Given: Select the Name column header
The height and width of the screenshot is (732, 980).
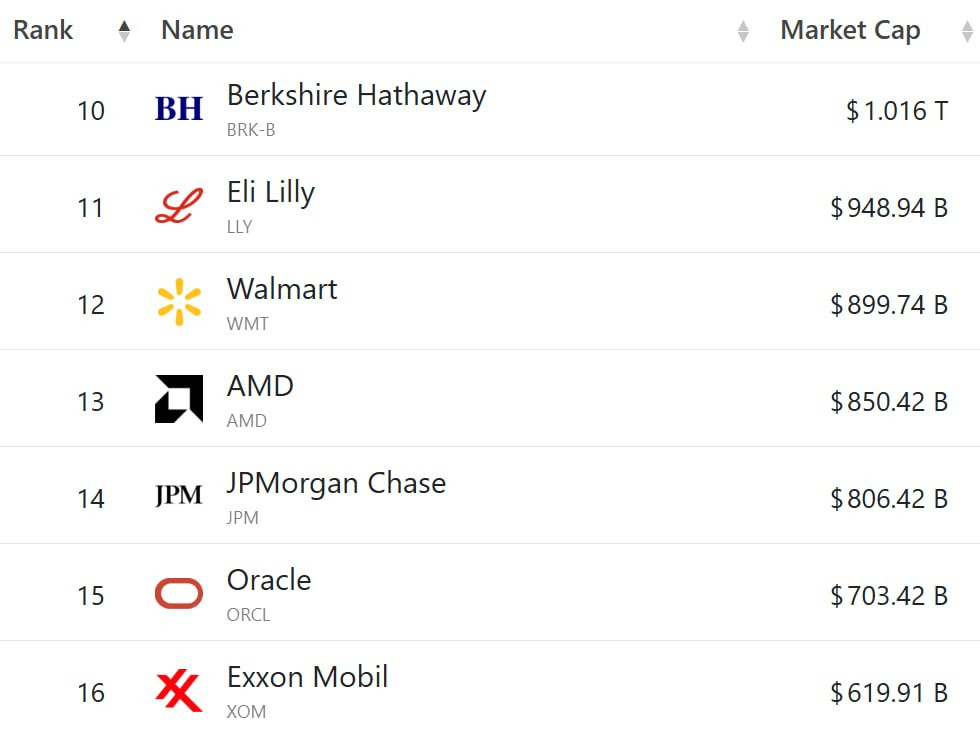Looking at the screenshot, I should click(x=197, y=30).
